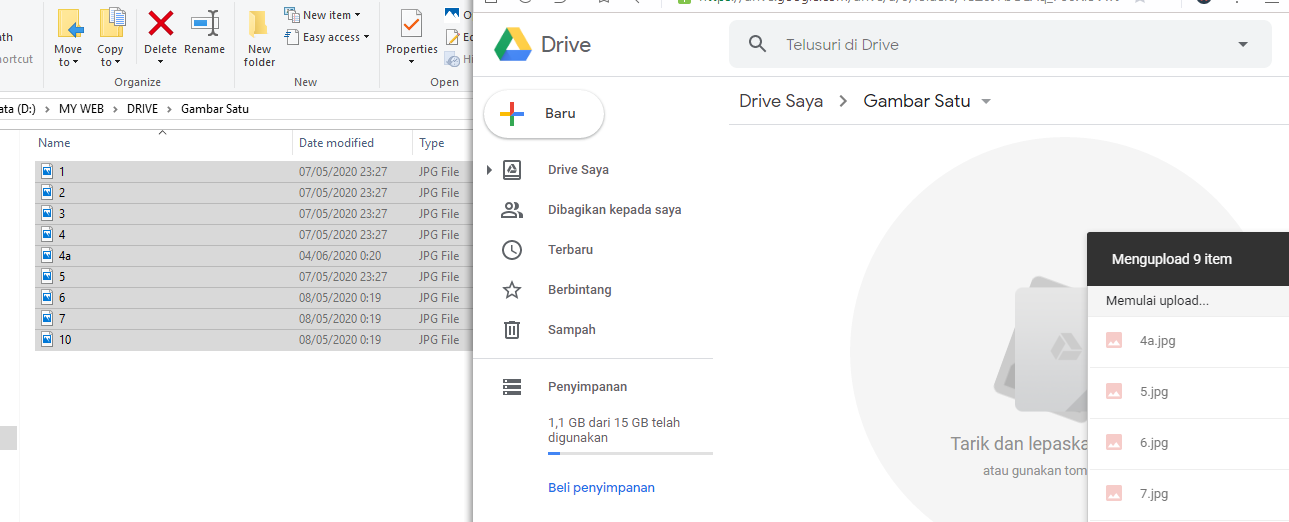Image resolution: width=1289 pixels, height=522 pixels.
Task: Click 4a.jpg in the upload list
Action: coord(1157,341)
